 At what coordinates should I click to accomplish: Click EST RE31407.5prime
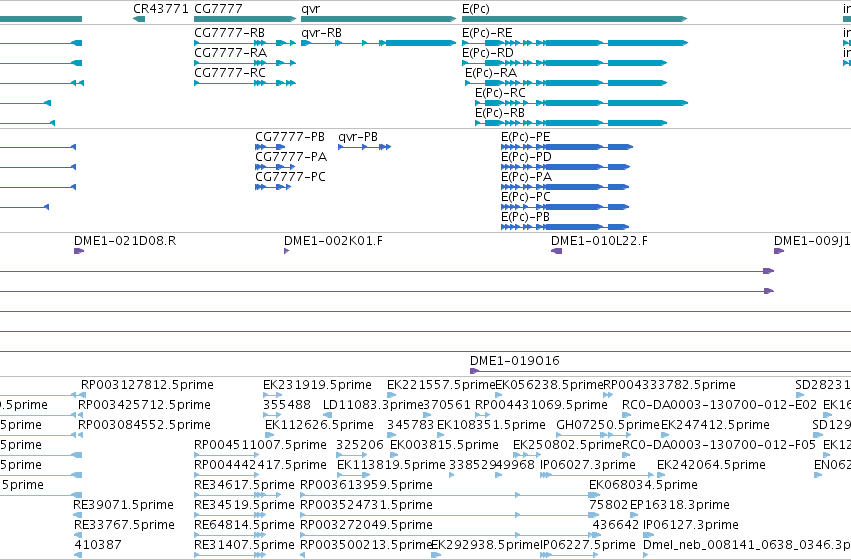(x=244, y=545)
